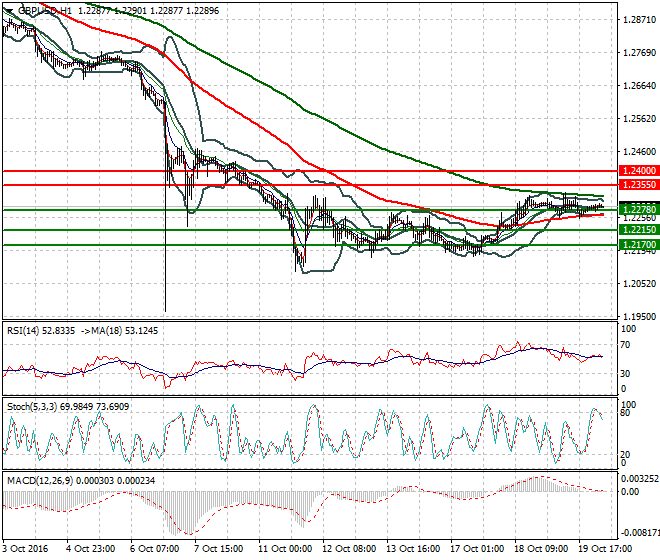
Task: Click the 18 Oct 09:00 time label
Action: click(541, 549)
